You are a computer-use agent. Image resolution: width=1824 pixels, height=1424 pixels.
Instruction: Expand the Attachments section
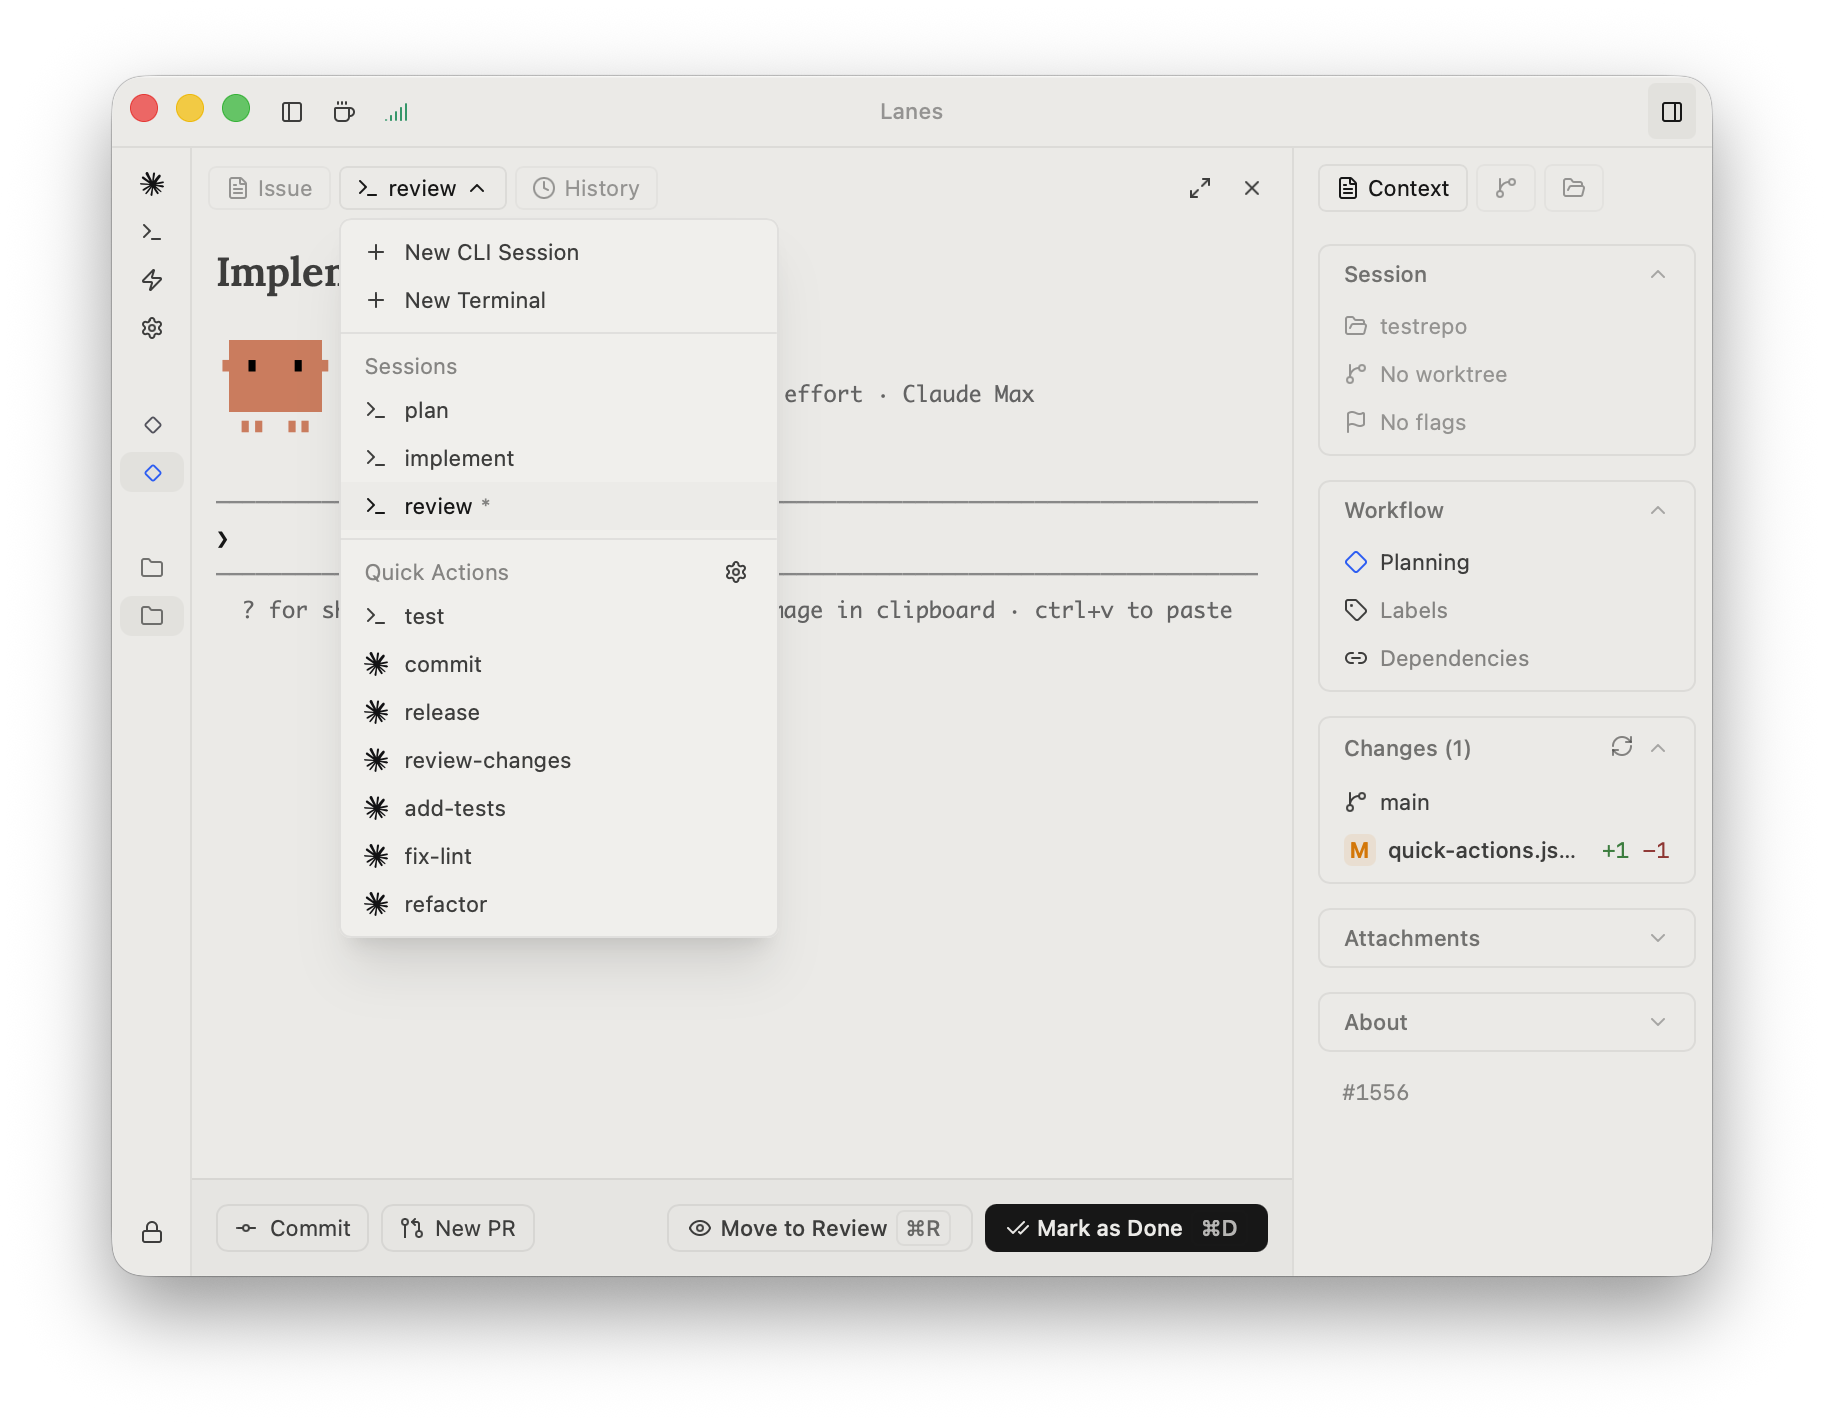(x=1506, y=938)
